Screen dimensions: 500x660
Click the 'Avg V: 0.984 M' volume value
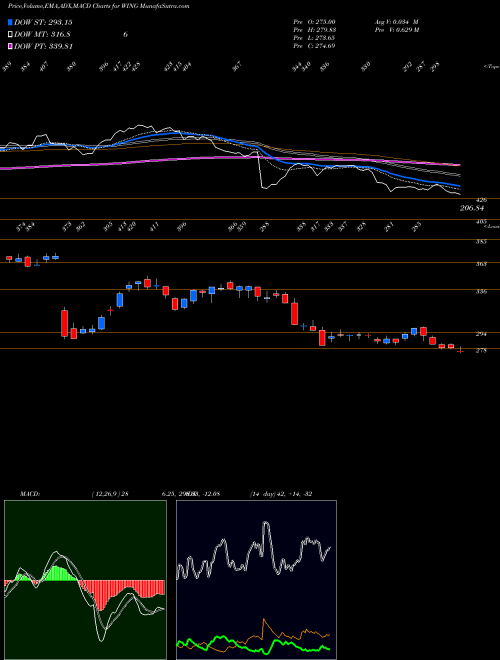(x=396, y=22)
